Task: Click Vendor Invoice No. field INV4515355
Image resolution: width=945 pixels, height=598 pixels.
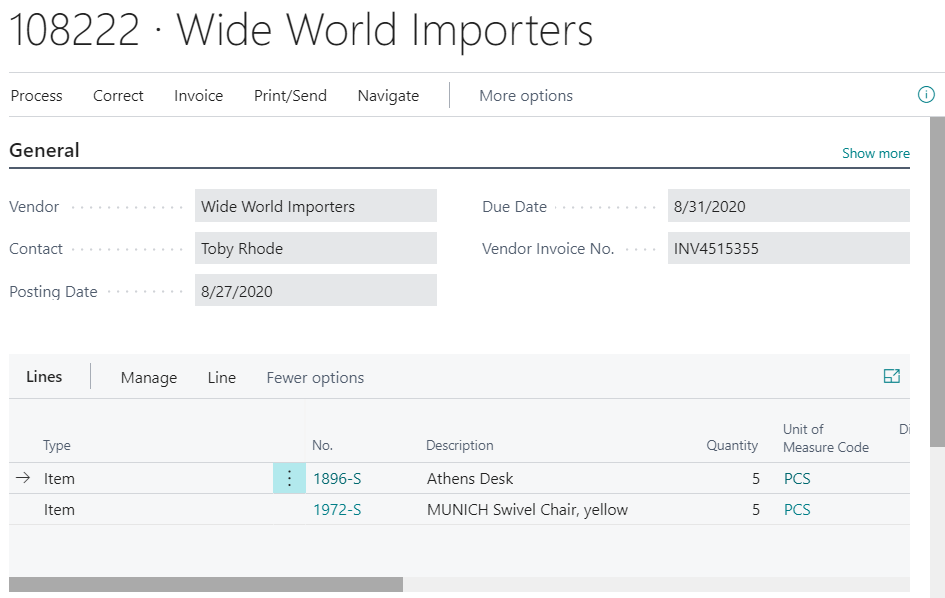Action: click(x=789, y=248)
